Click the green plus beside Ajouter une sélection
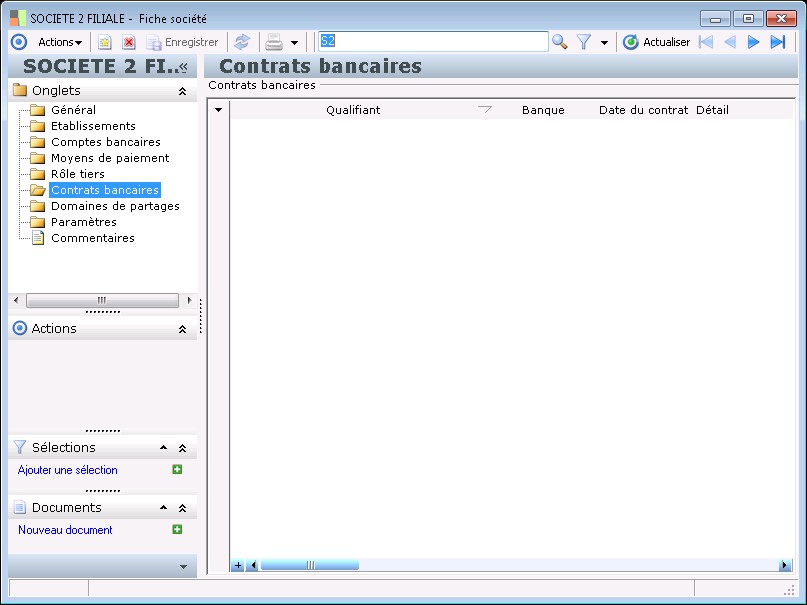This screenshot has width=807, height=605. pos(177,469)
